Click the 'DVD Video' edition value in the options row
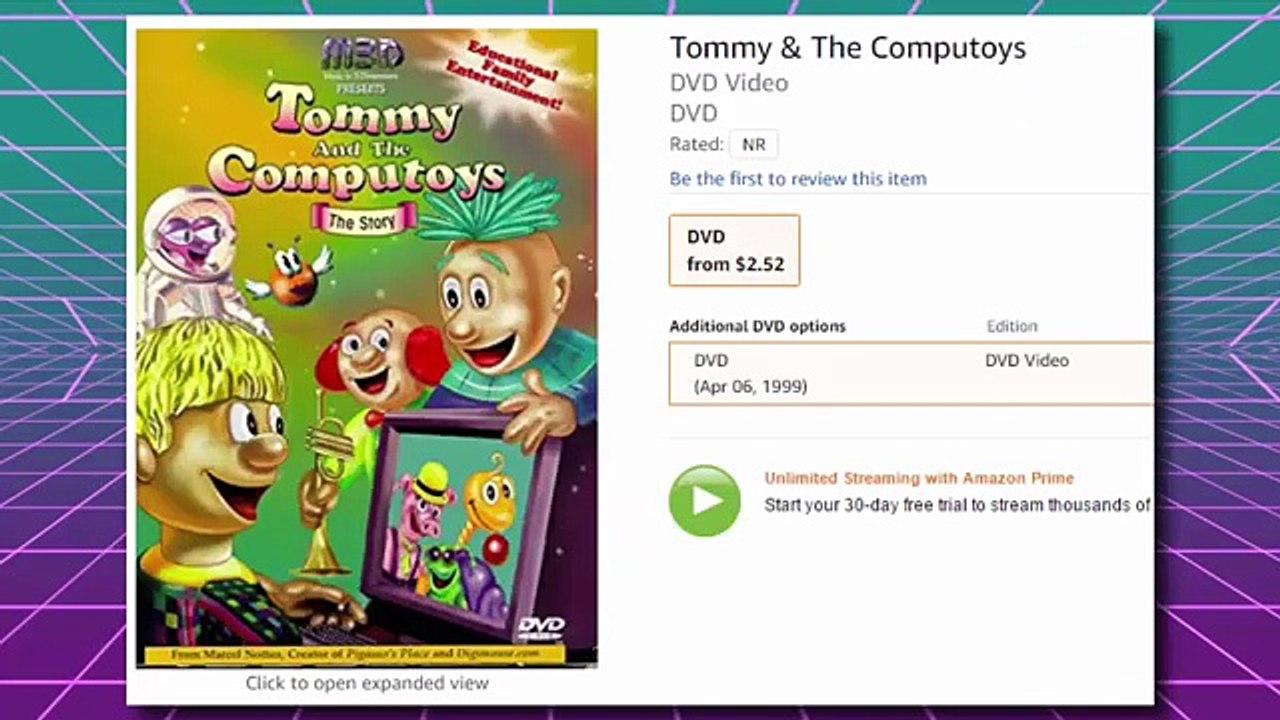1280x720 pixels. point(1026,360)
